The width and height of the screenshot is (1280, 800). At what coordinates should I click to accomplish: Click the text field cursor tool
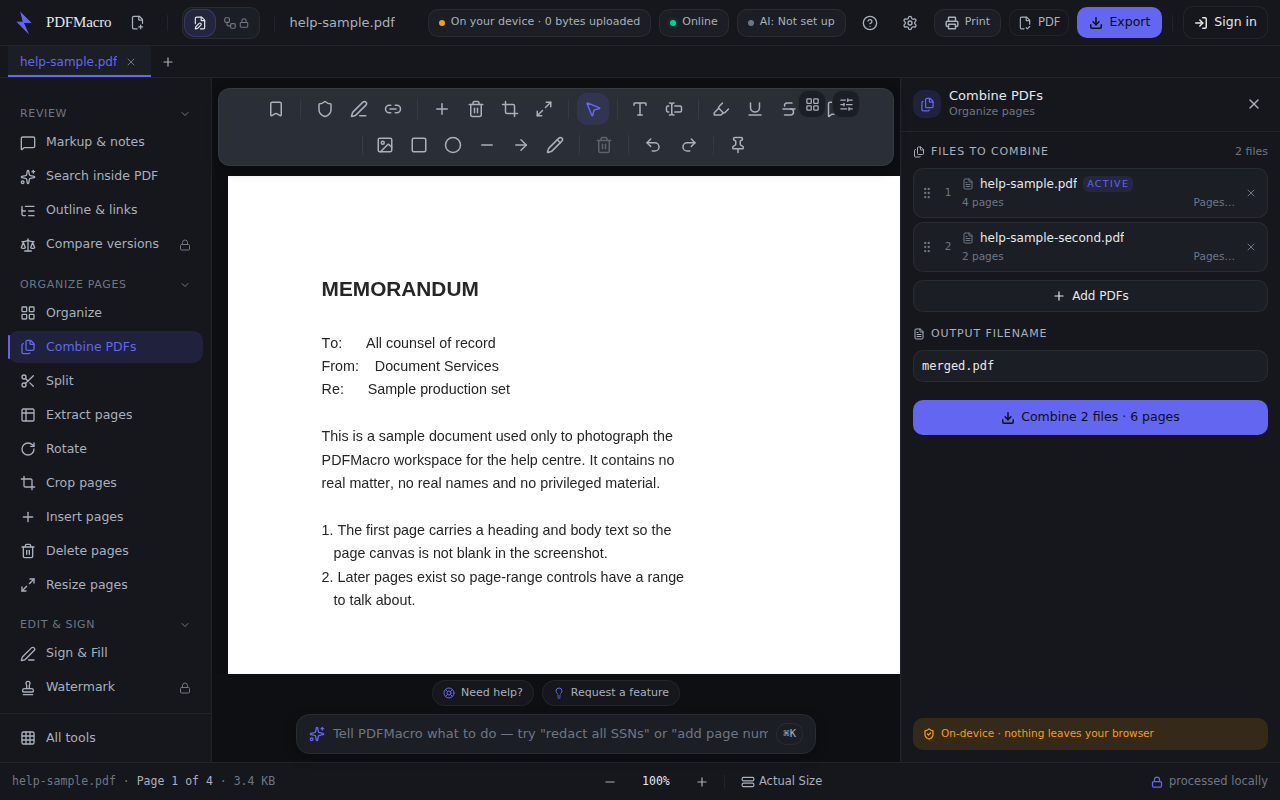point(674,109)
